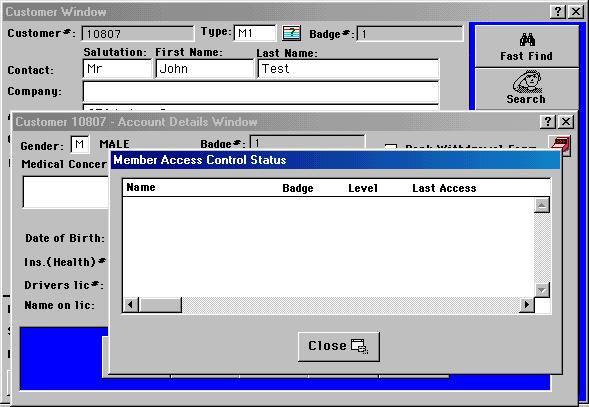Click the Customer Window help question mark
Image resolution: width=589 pixels, height=407 pixels.
(x=558, y=12)
